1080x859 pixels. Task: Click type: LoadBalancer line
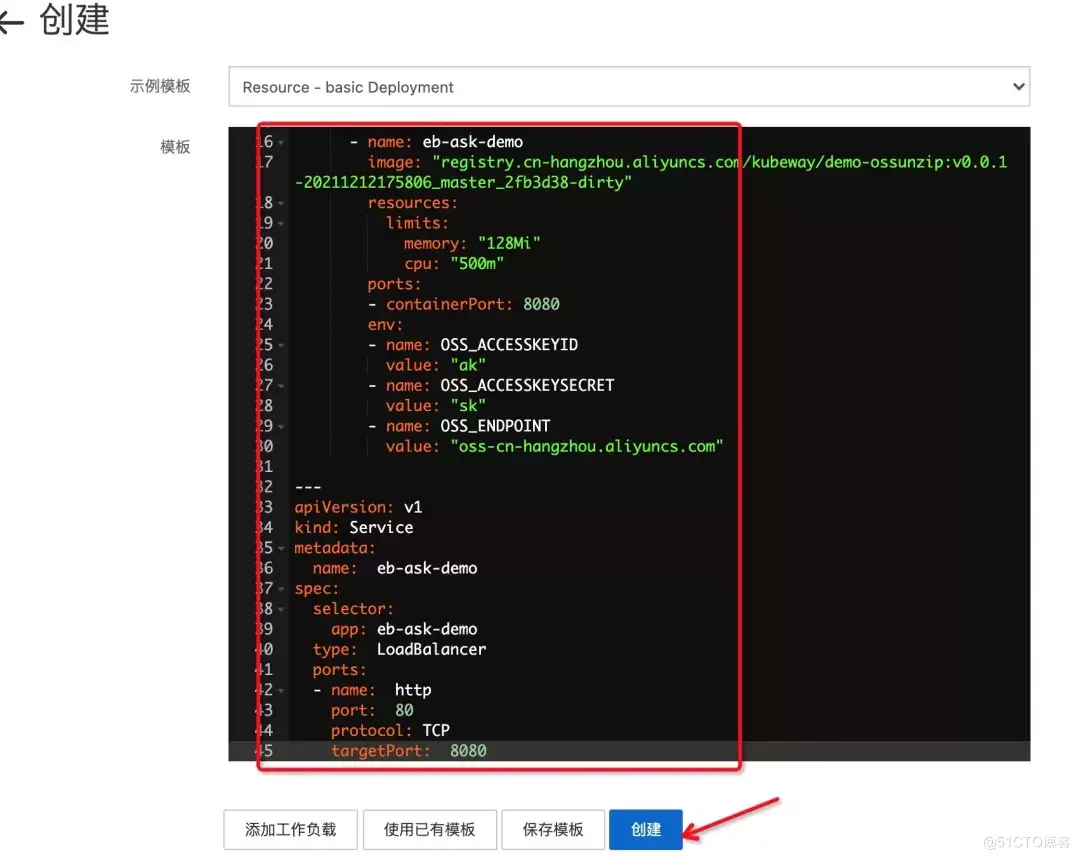click(x=399, y=649)
